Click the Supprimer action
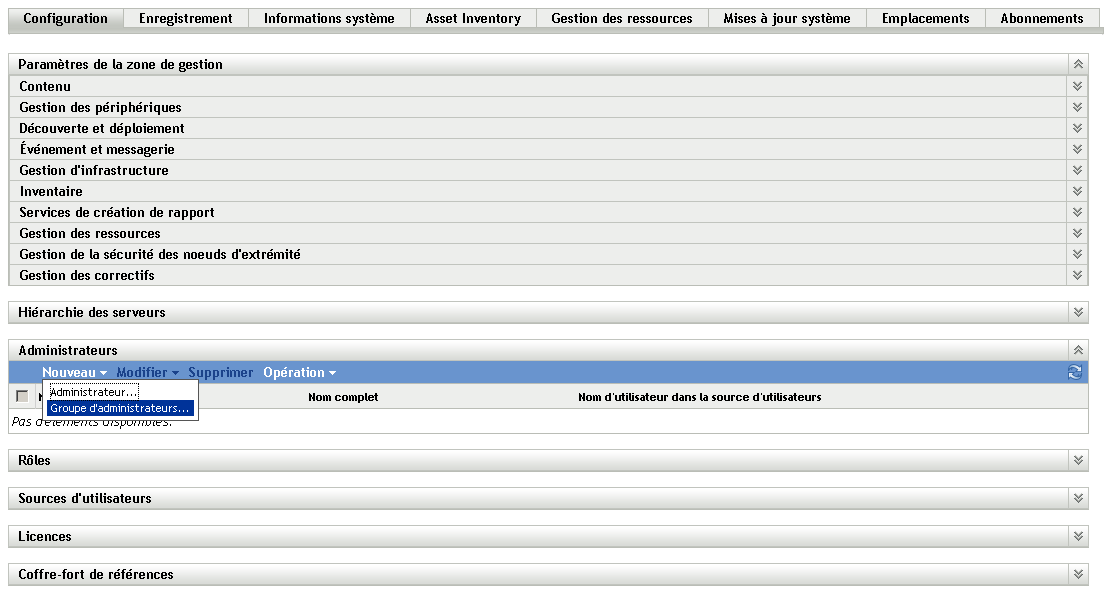 tap(220, 372)
